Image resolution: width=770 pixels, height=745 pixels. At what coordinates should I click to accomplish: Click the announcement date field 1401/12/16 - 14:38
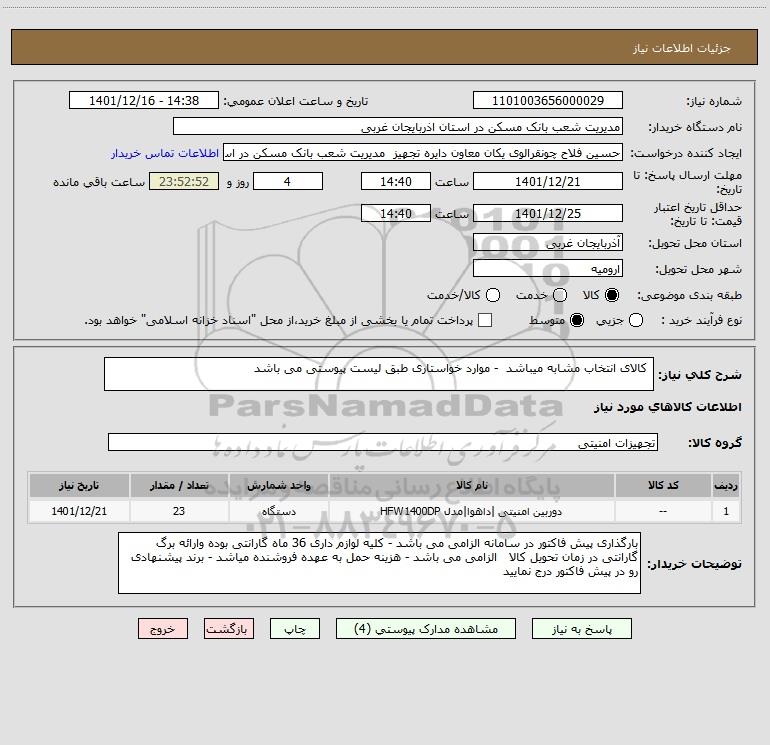pos(144,100)
